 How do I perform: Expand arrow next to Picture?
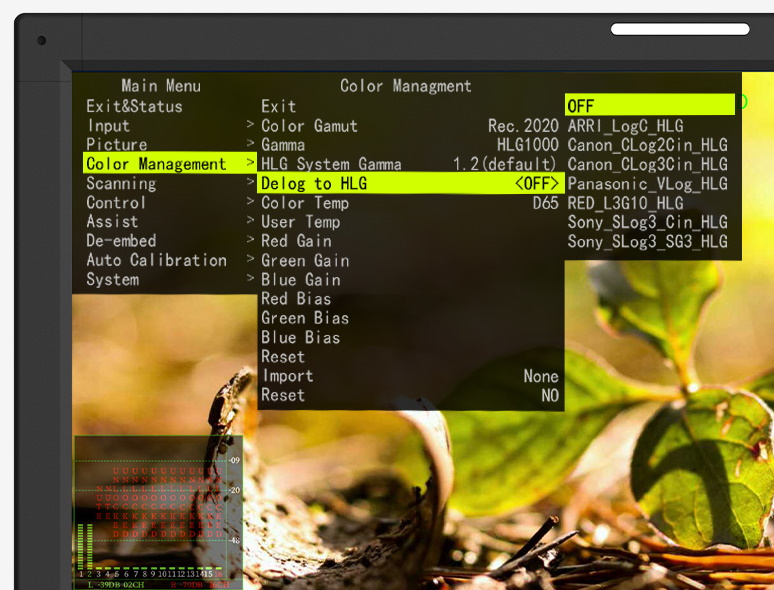tap(250, 143)
